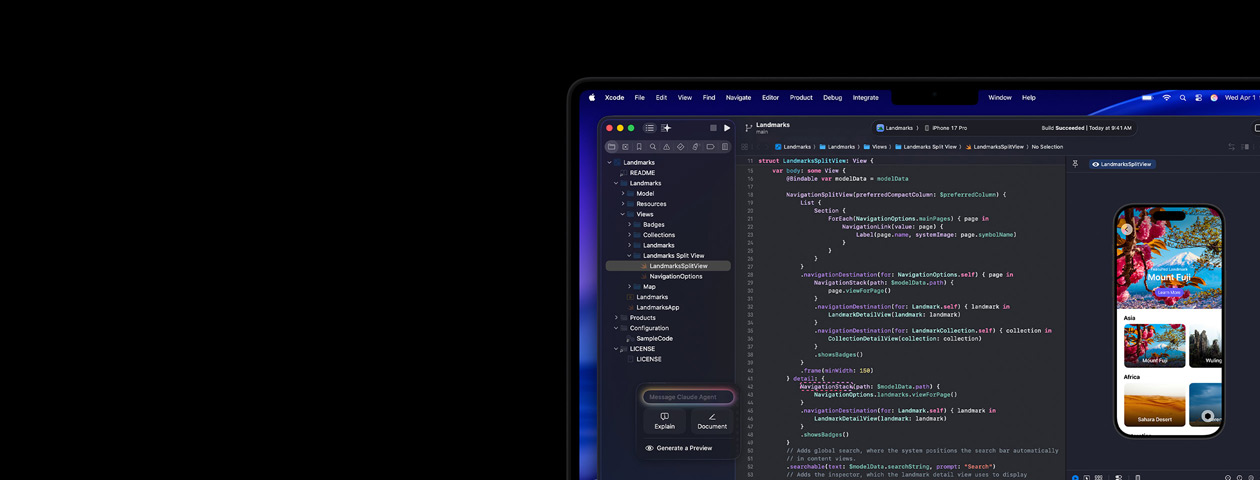The width and height of the screenshot is (1260, 480).
Task: Collapse the Landmarks Split View folder
Action: (x=630, y=256)
